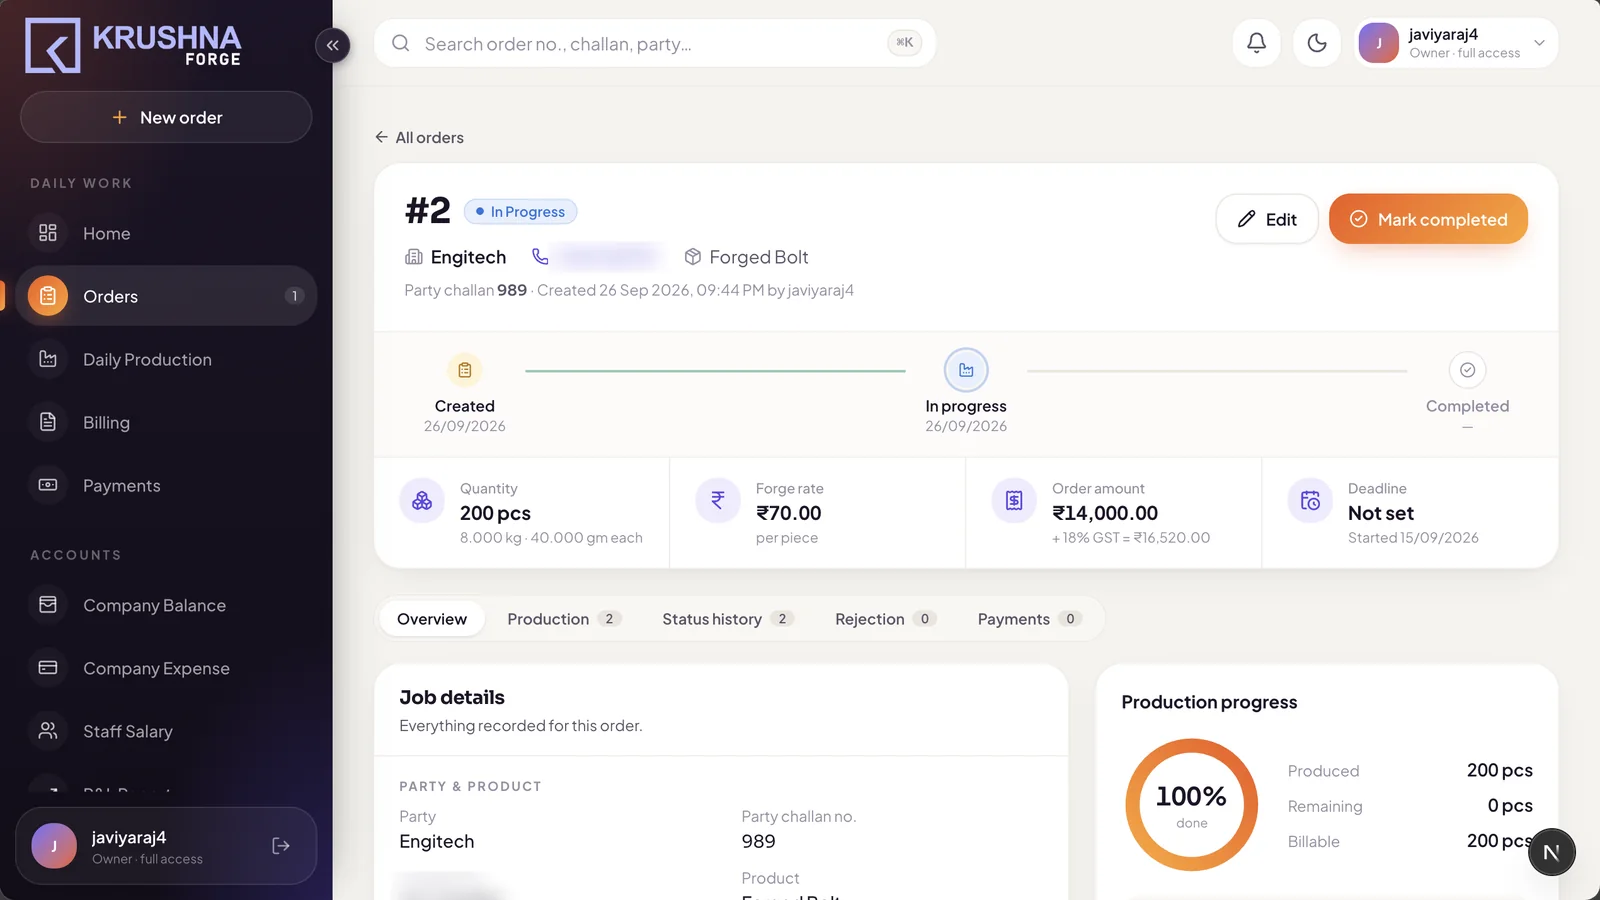Collapse the sidebar with double-chevron button
1600x900 pixels.
pyautogui.click(x=332, y=45)
